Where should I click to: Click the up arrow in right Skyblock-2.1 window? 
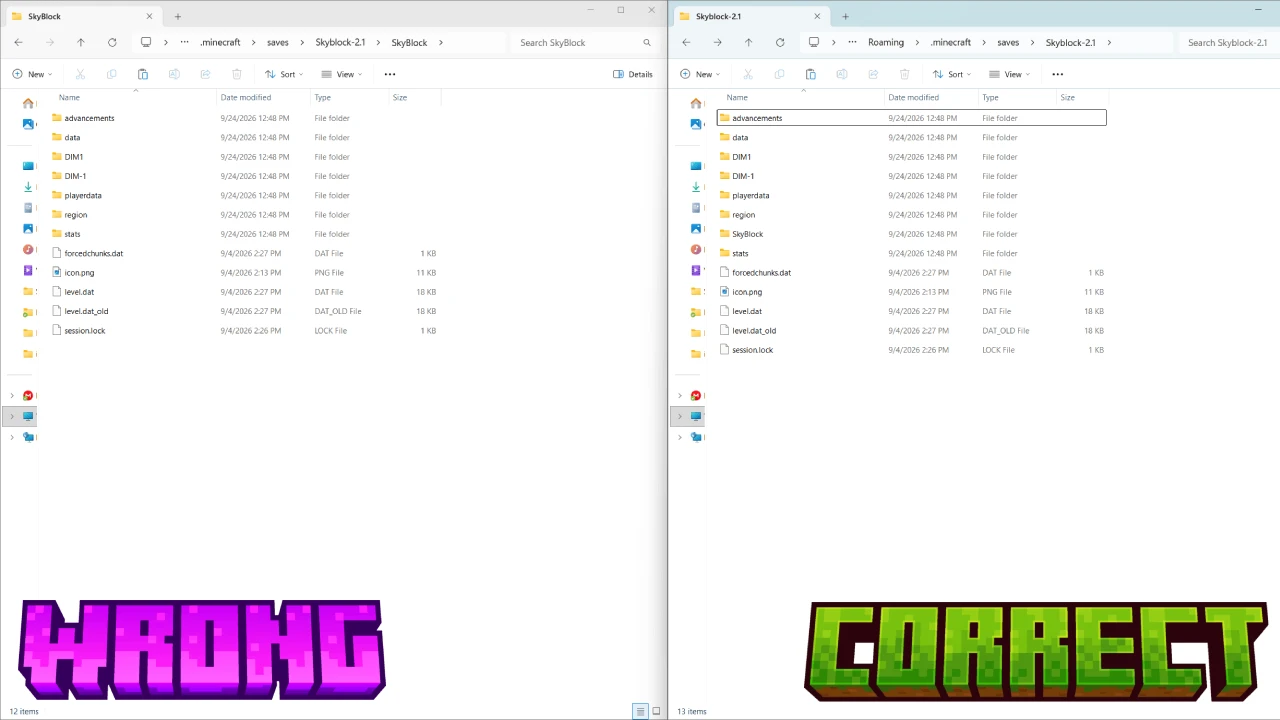click(x=748, y=42)
